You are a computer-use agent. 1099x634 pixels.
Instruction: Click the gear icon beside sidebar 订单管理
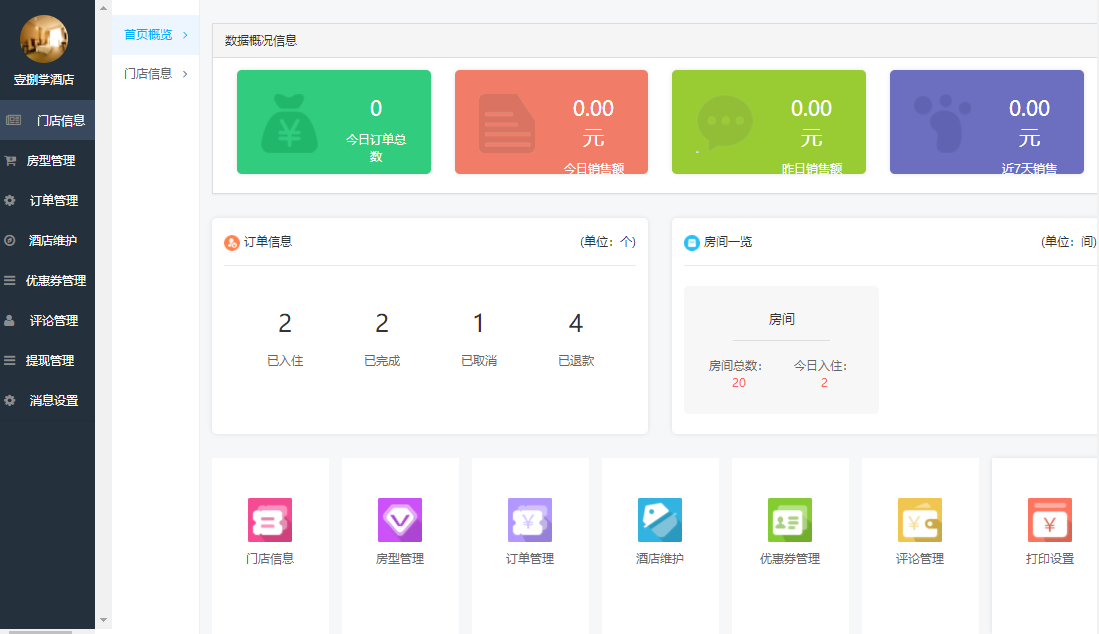(x=10, y=200)
